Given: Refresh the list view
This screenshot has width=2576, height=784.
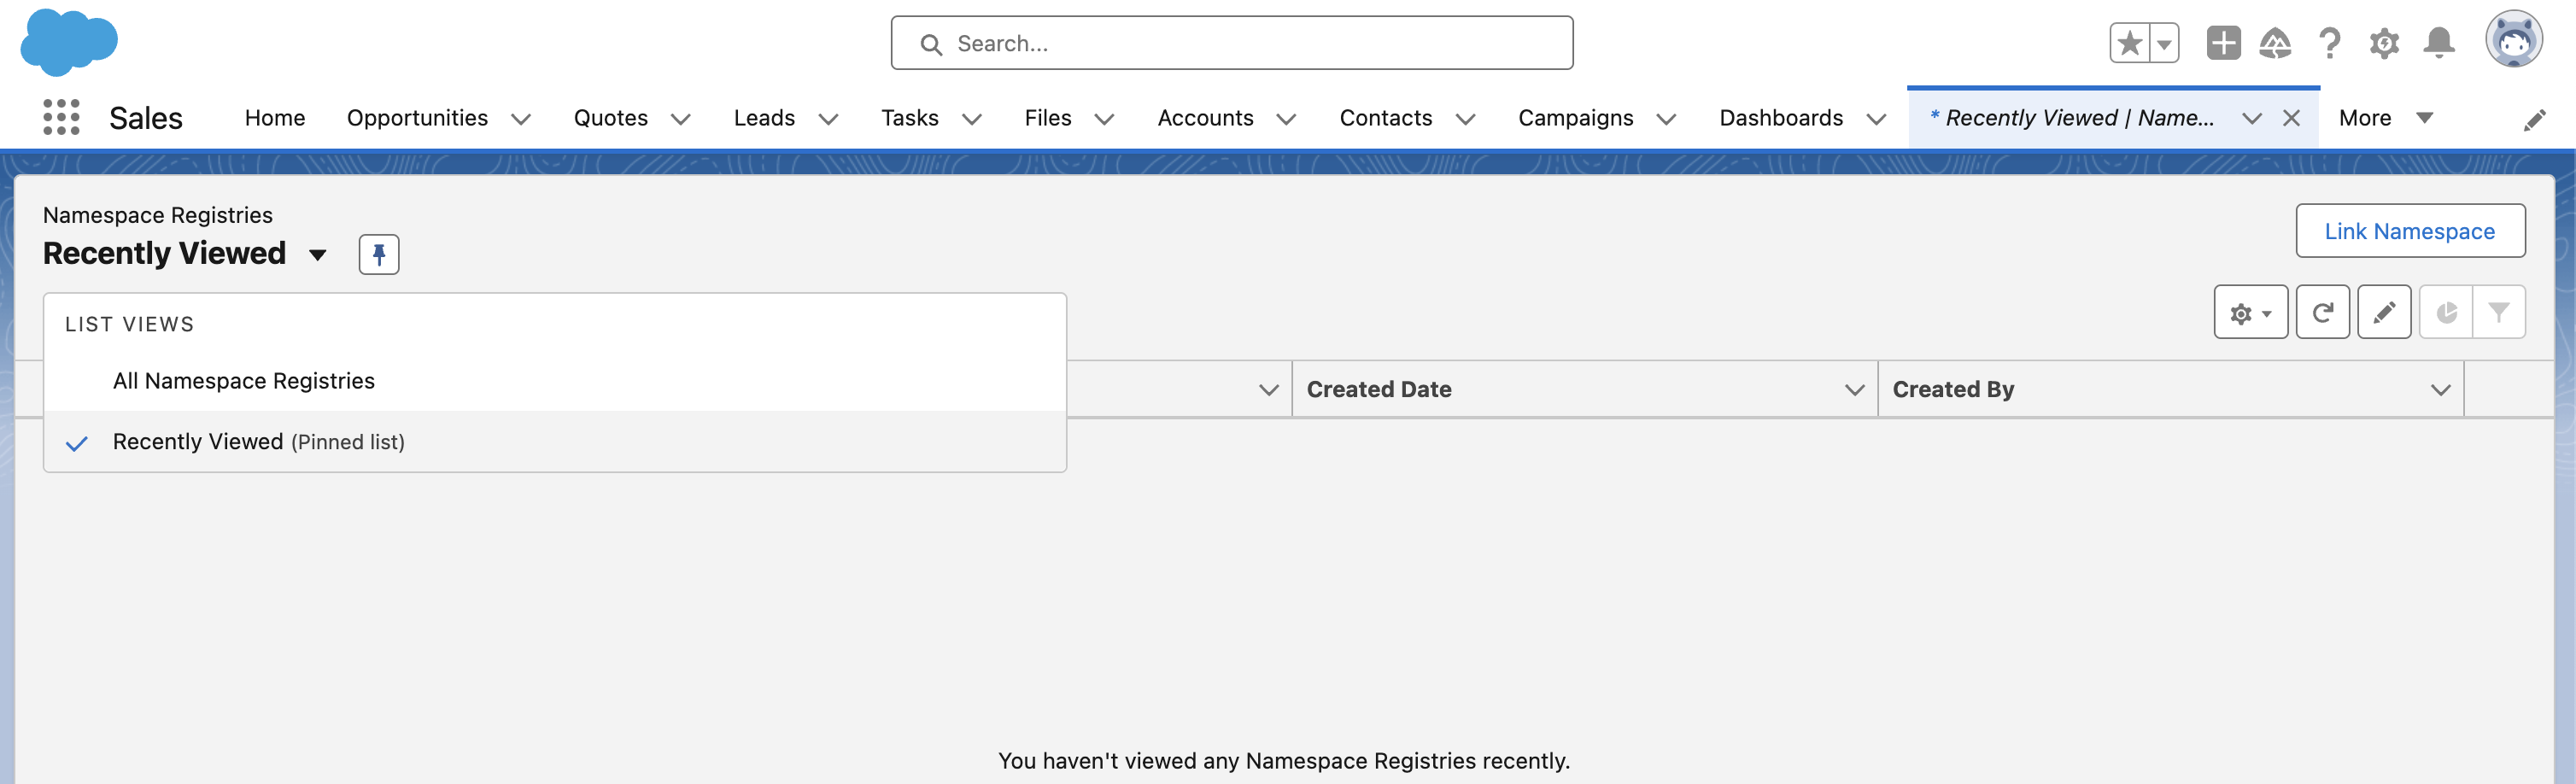Looking at the screenshot, I should pos(2322,312).
